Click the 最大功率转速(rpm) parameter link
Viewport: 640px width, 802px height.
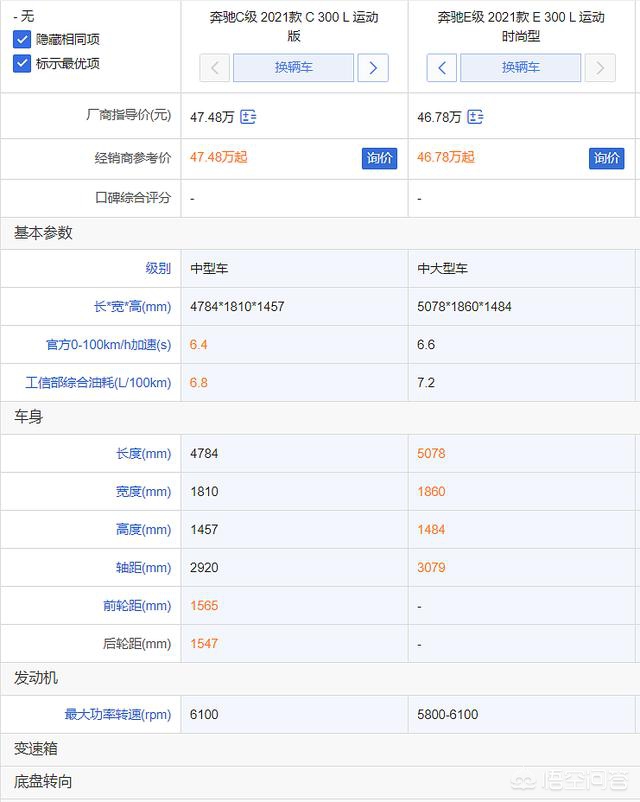118,715
